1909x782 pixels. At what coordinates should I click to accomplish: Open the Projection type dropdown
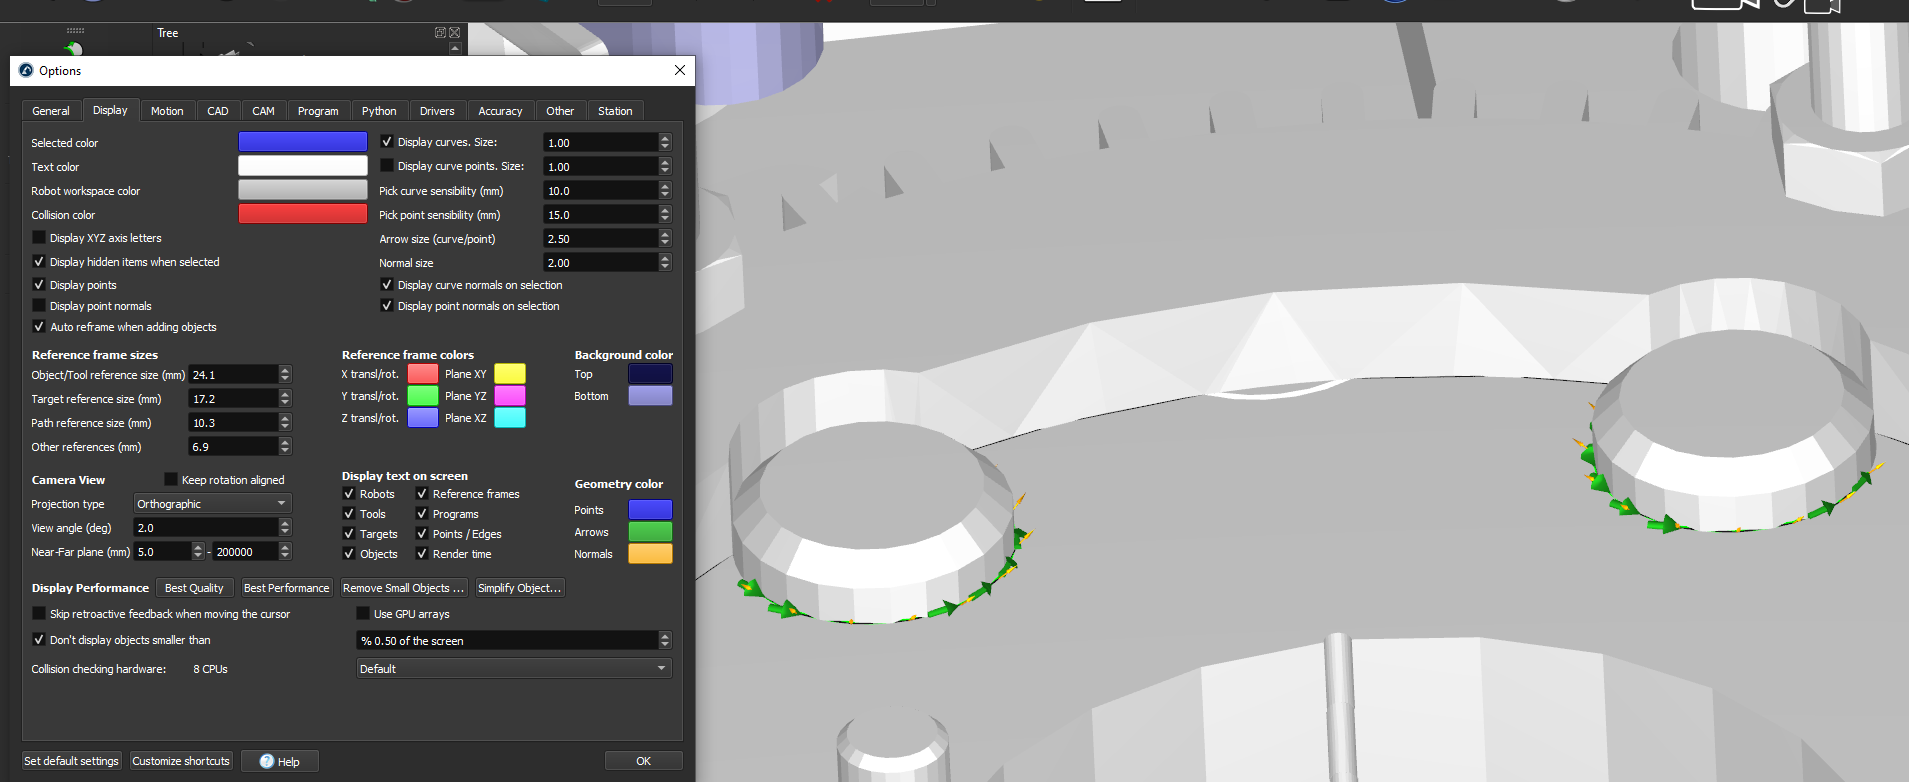click(x=212, y=504)
